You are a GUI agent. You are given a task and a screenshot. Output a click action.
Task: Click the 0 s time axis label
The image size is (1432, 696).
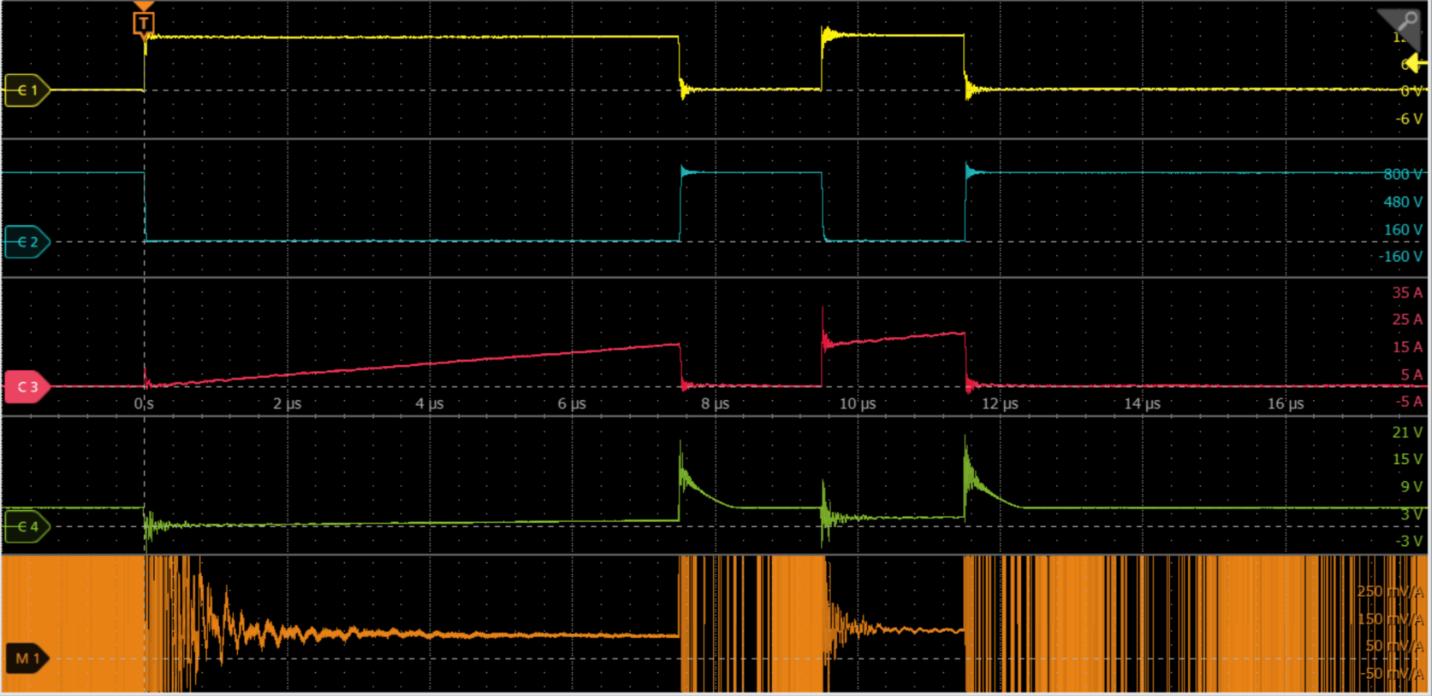coord(144,404)
